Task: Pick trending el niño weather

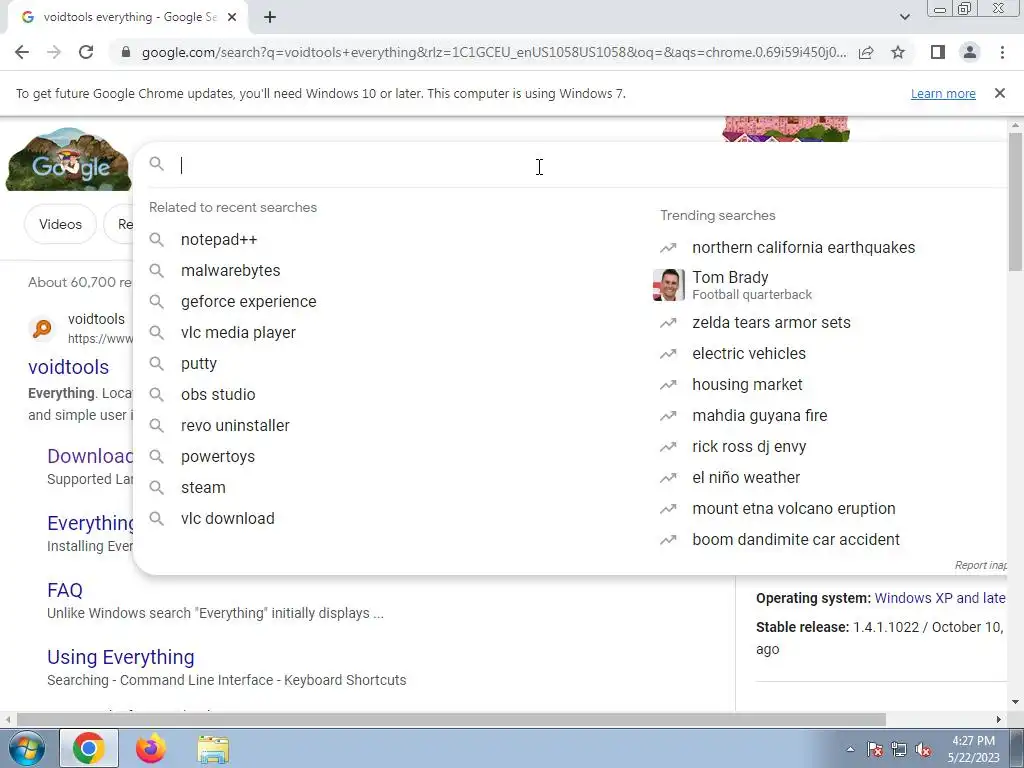Action: 746,477
